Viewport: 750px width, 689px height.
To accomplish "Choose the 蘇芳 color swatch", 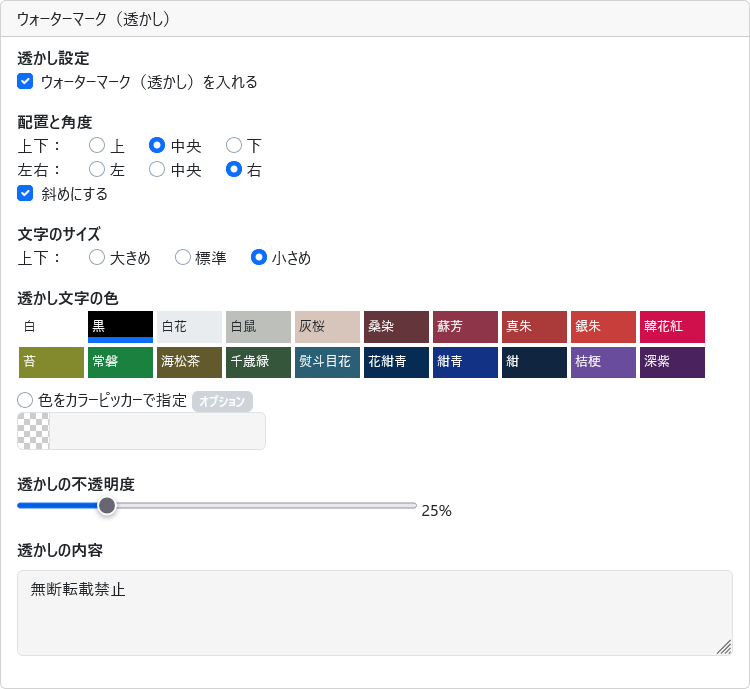I will pyautogui.click(x=465, y=327).
